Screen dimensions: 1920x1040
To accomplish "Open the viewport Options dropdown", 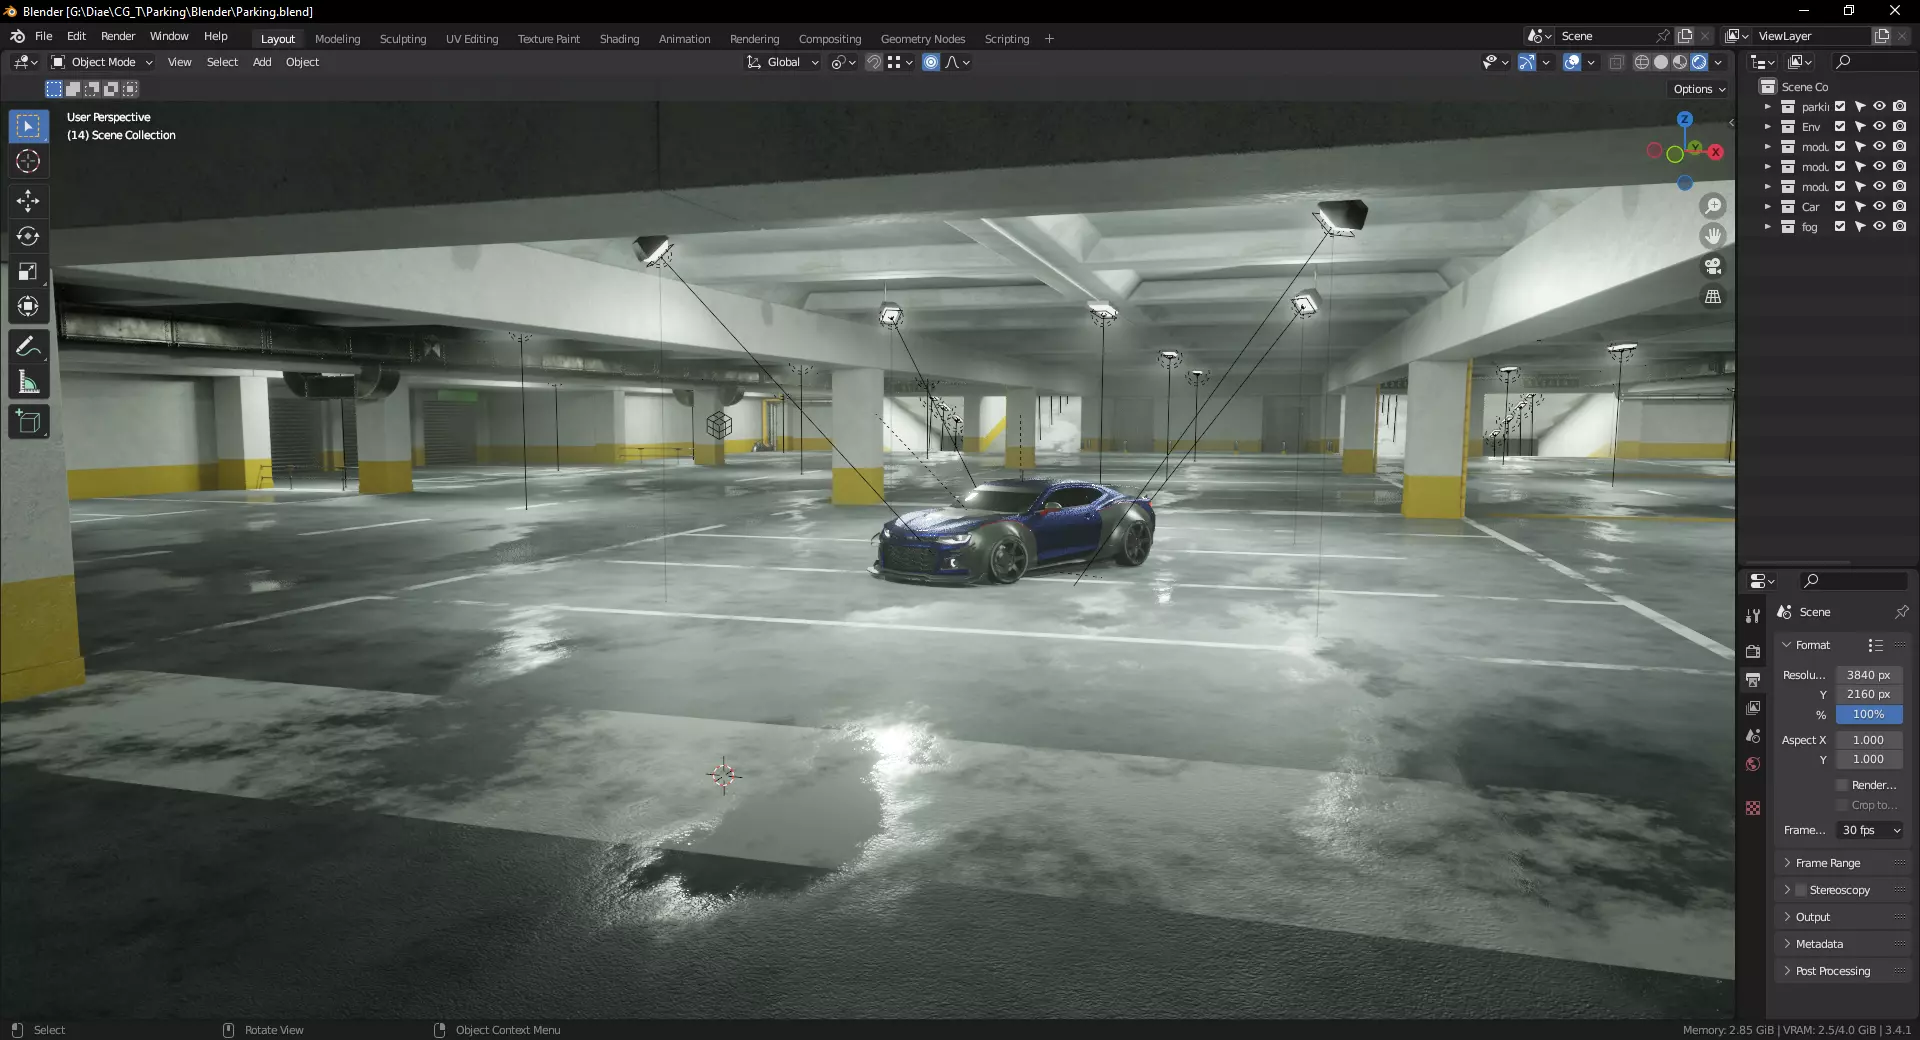I will (1699, 89).
